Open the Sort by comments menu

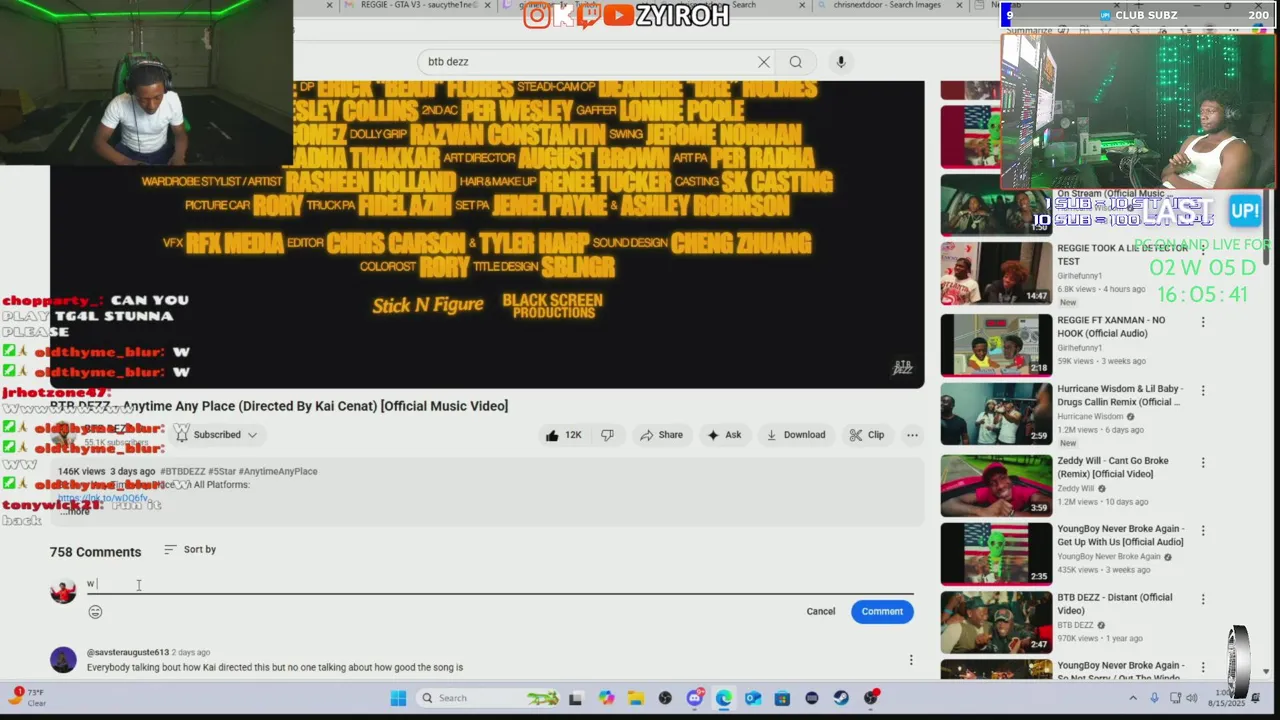[x=190, y=549]
